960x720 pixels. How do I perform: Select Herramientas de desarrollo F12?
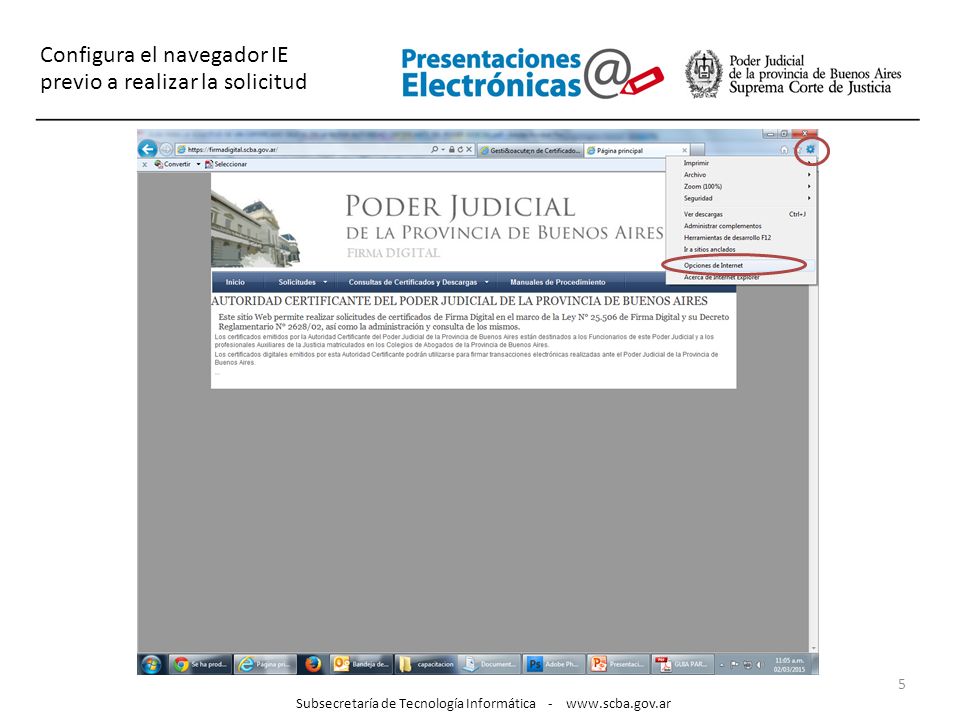(x=741, y=238)
